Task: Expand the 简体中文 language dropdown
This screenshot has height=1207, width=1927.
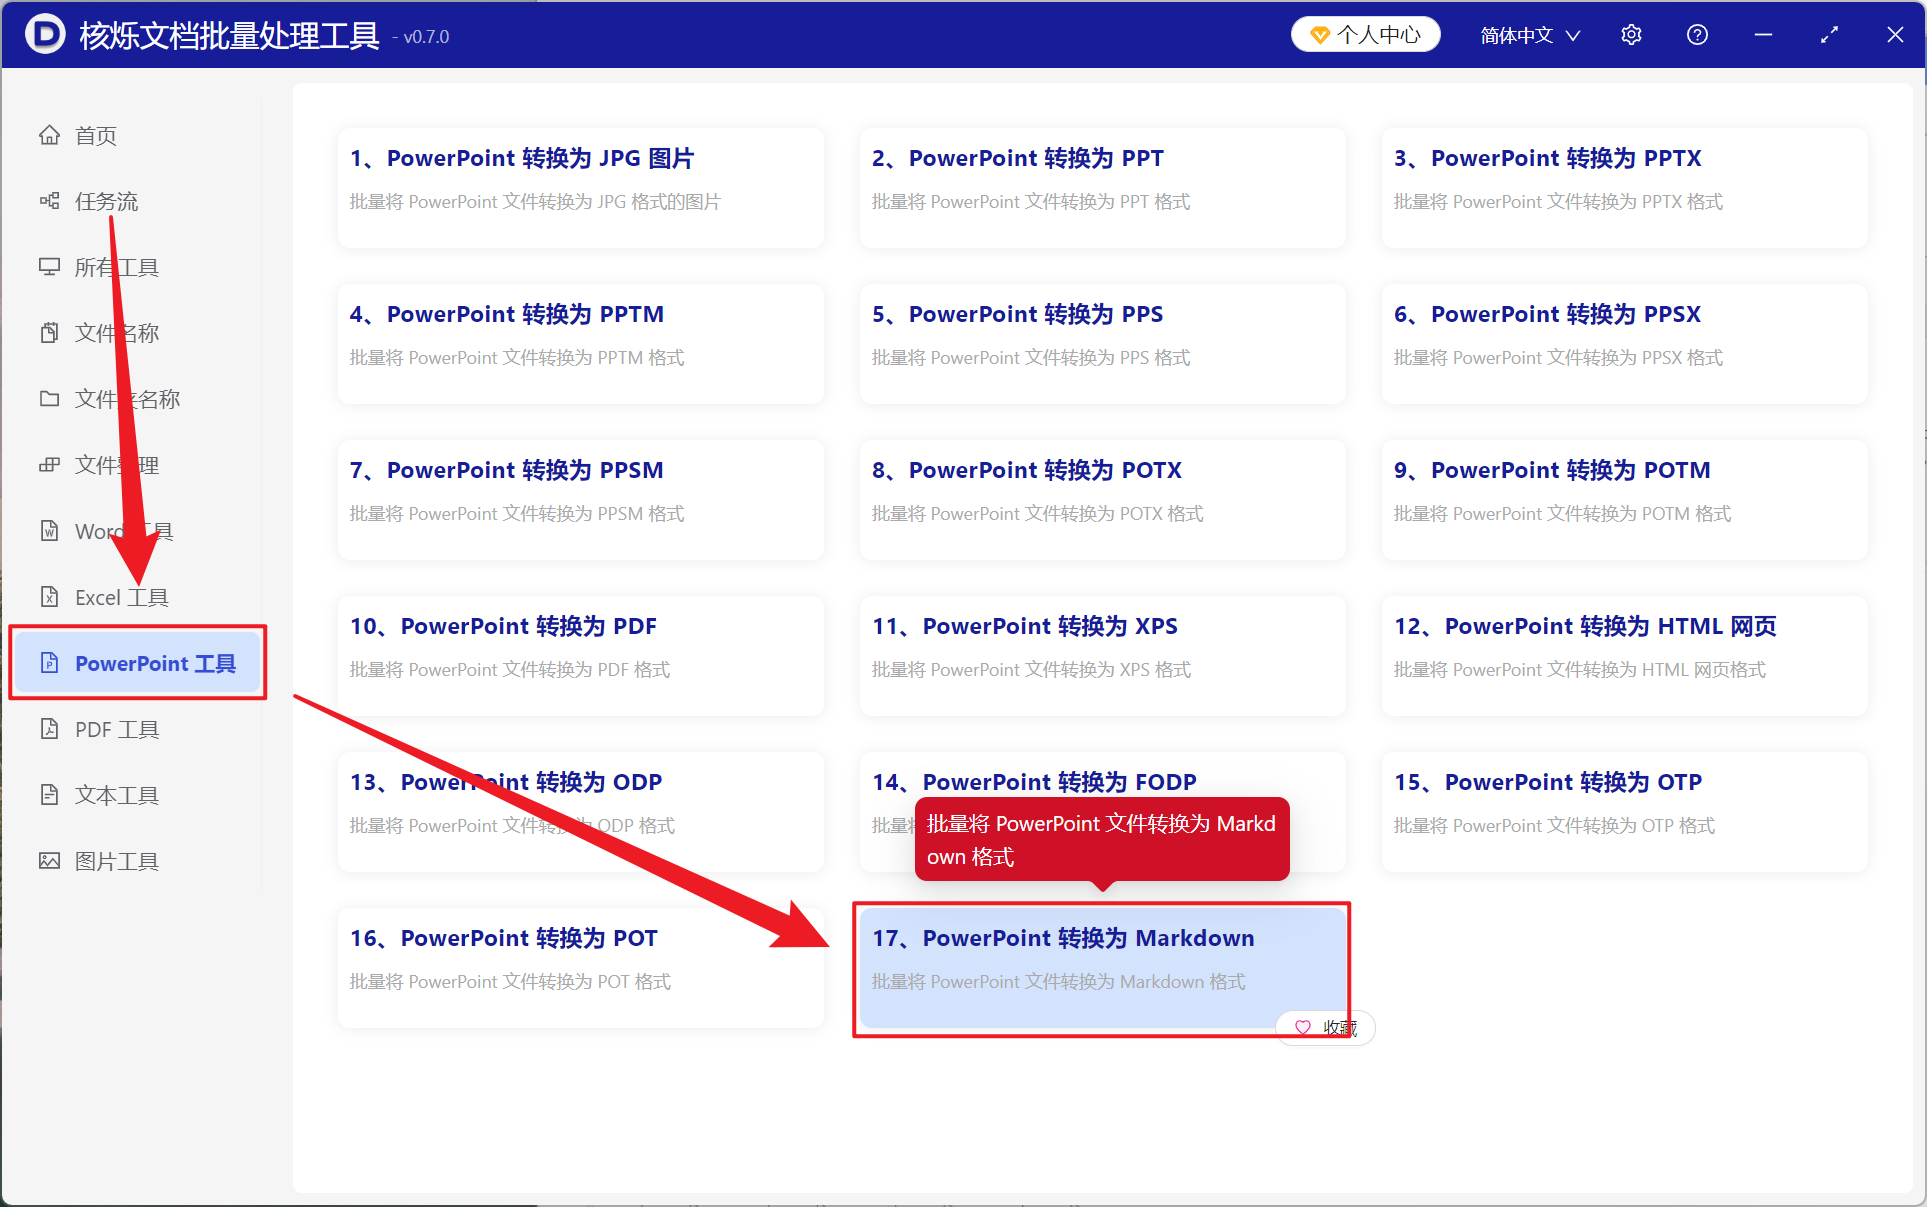Action: pyautogui.click(x=1530, y=35)
